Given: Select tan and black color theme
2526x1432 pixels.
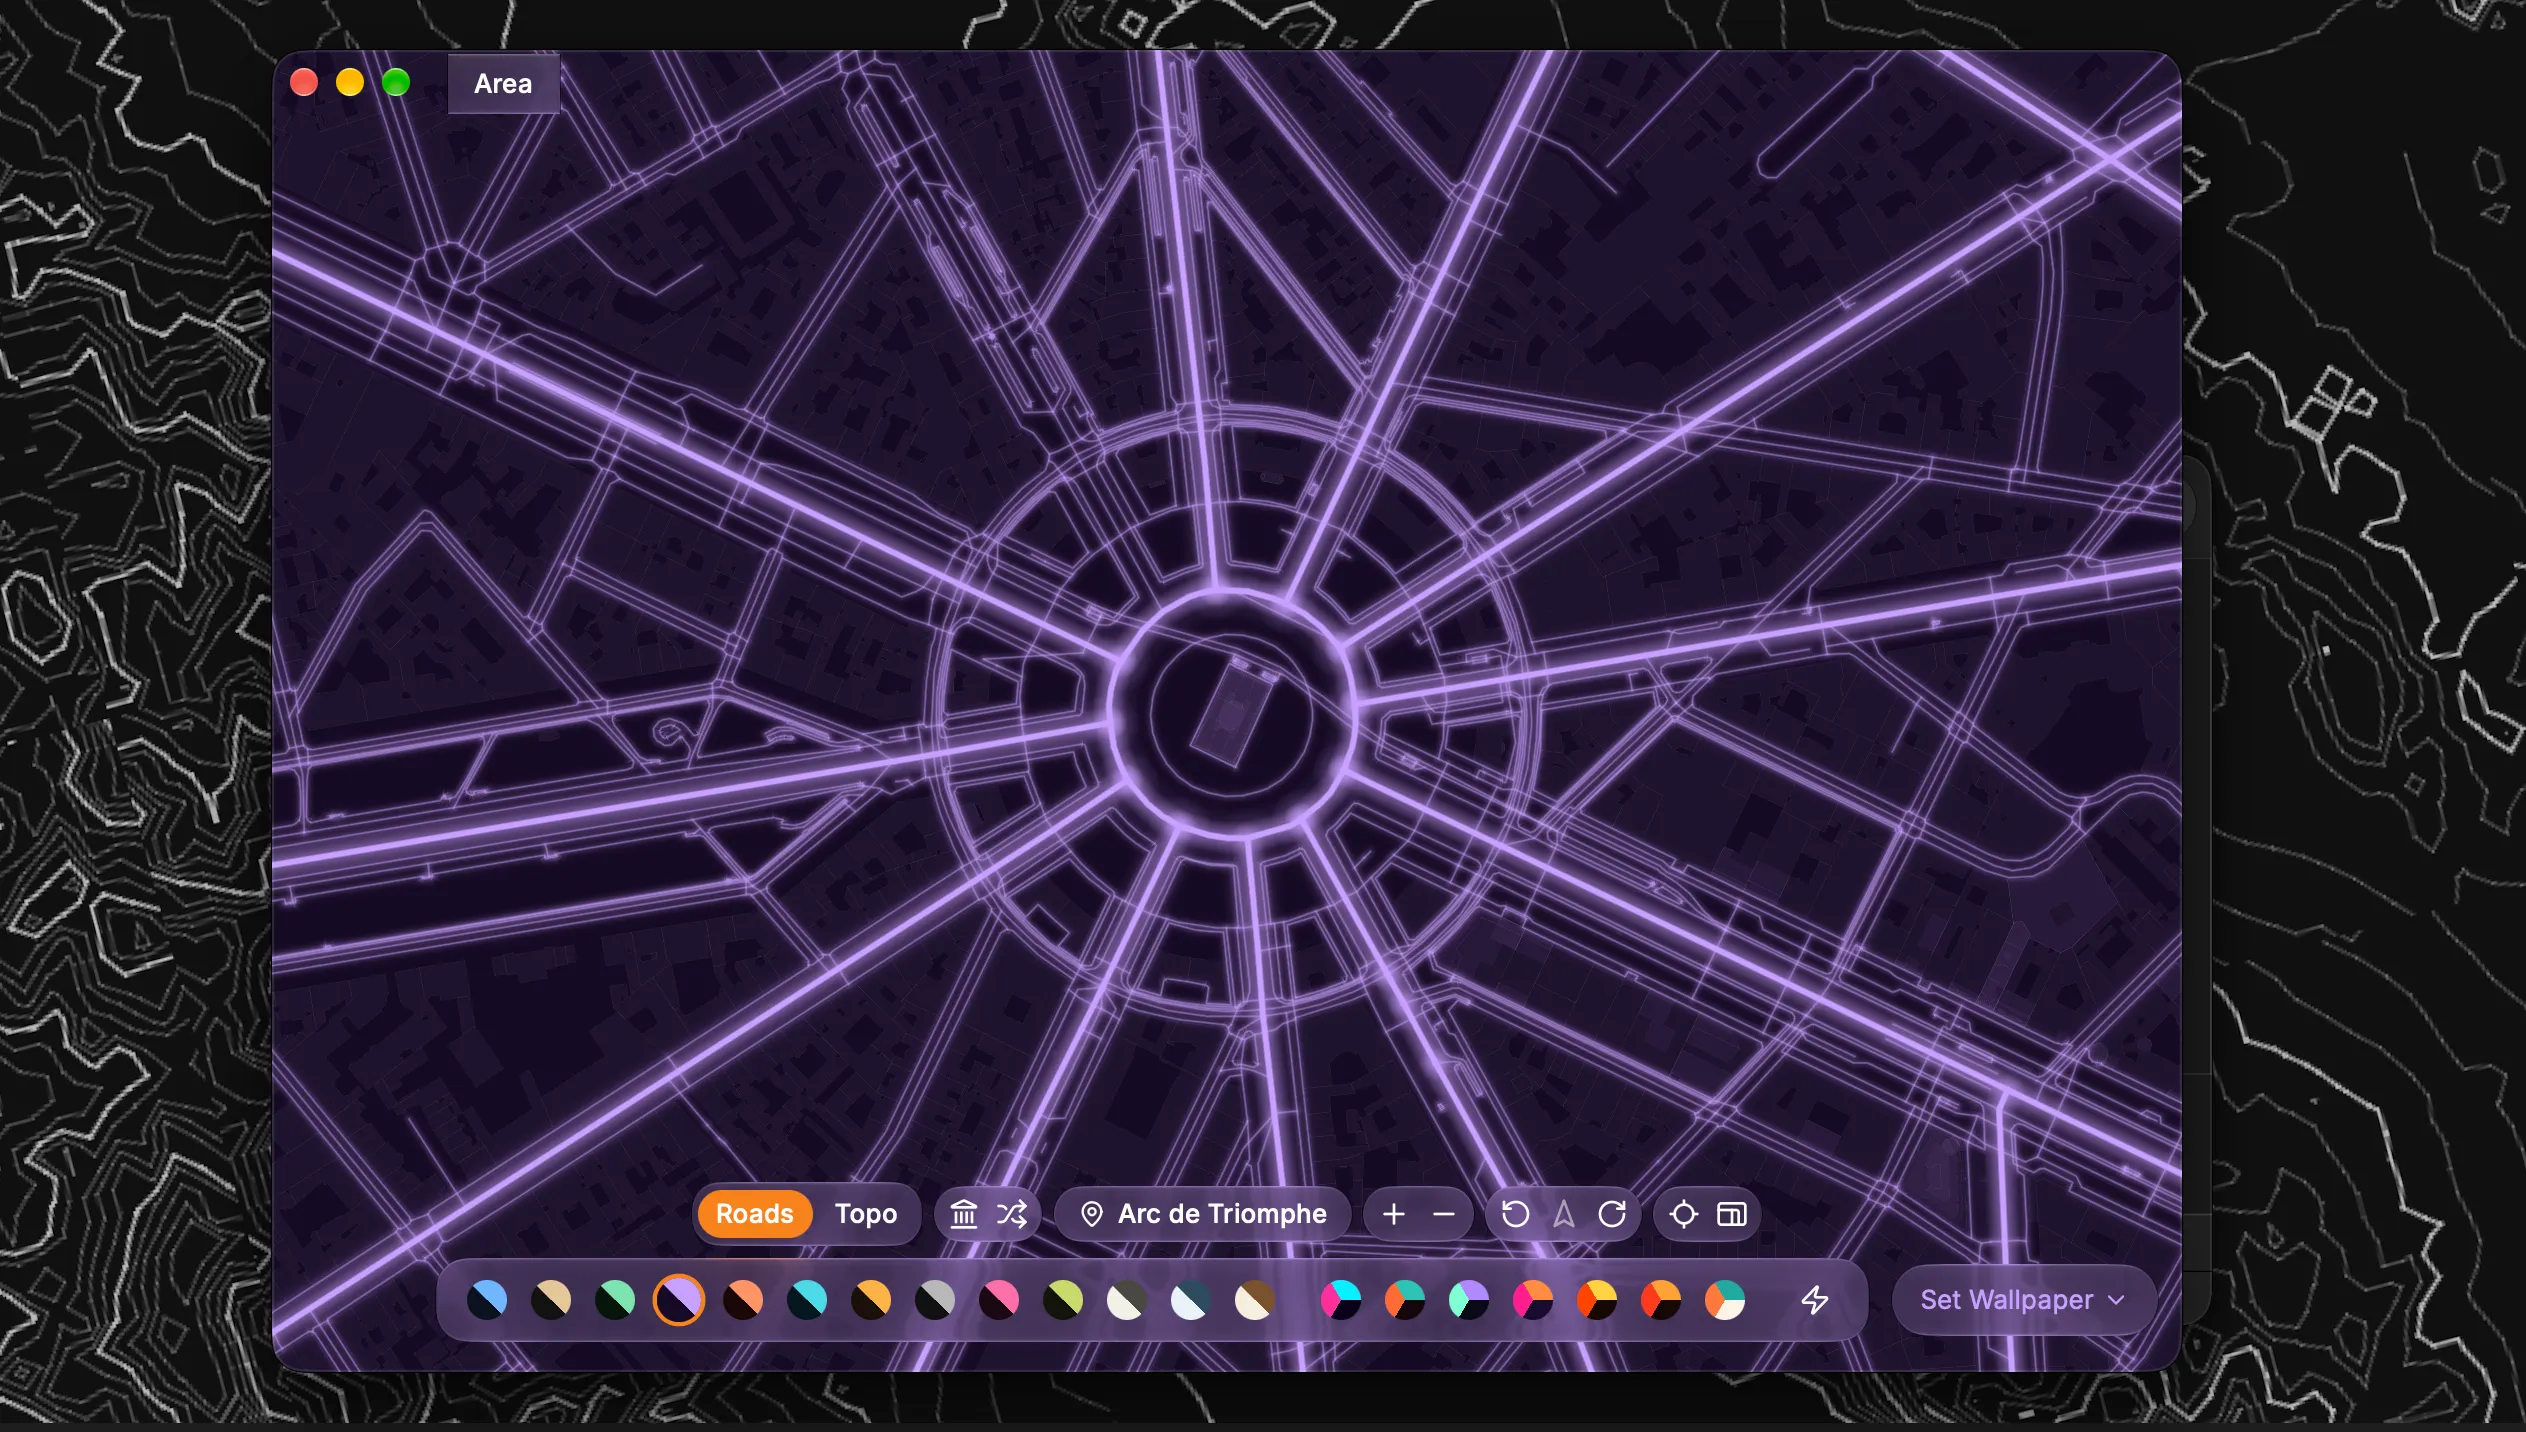Looking at the screenshot, I should (551, 1300).
